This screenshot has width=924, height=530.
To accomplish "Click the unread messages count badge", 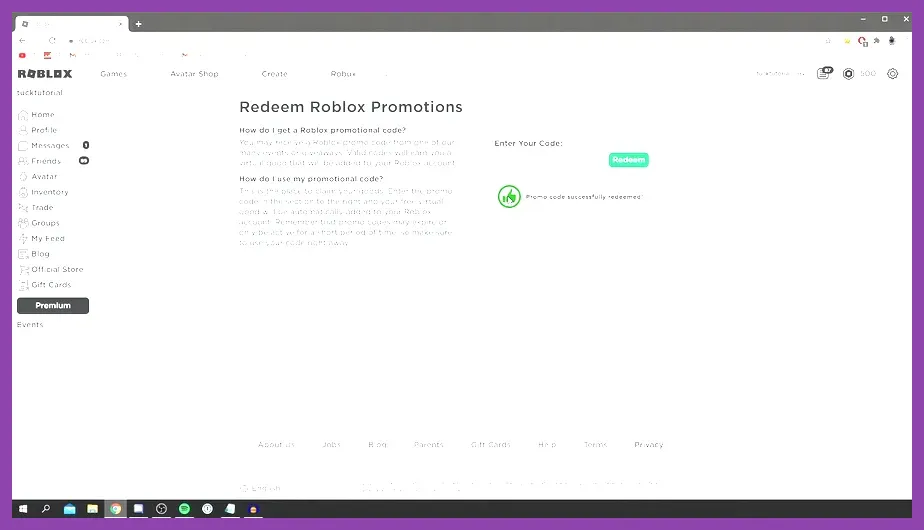I will (86, 145).
